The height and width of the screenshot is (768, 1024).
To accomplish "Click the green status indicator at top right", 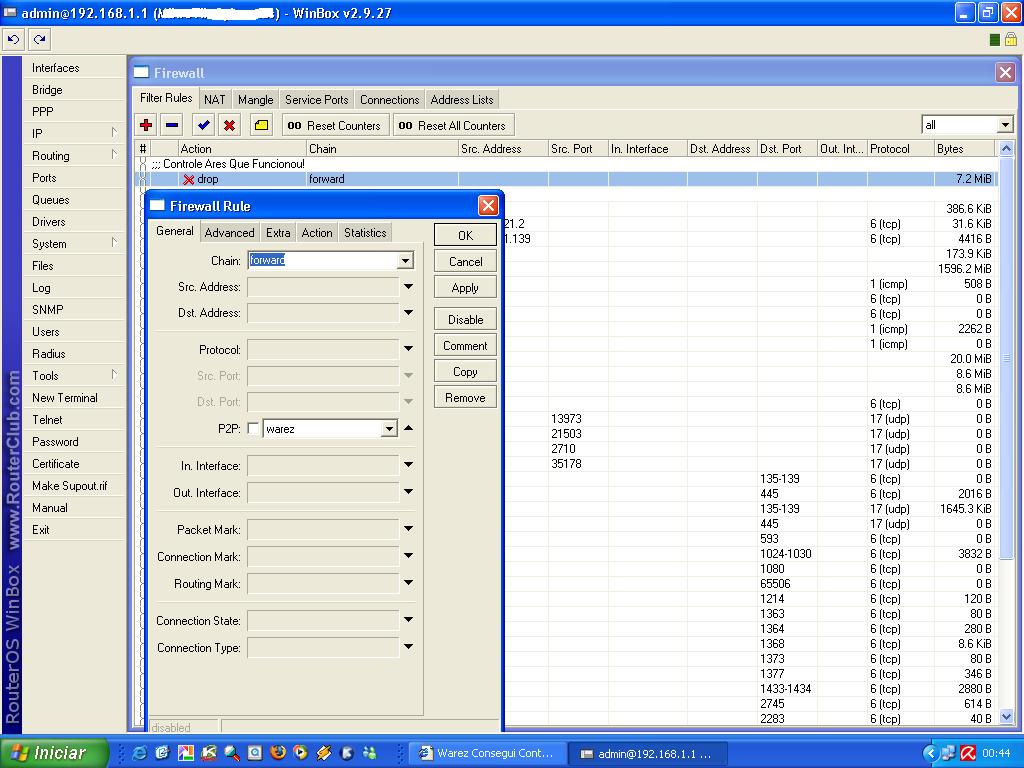I will click(x=995, y=40).
